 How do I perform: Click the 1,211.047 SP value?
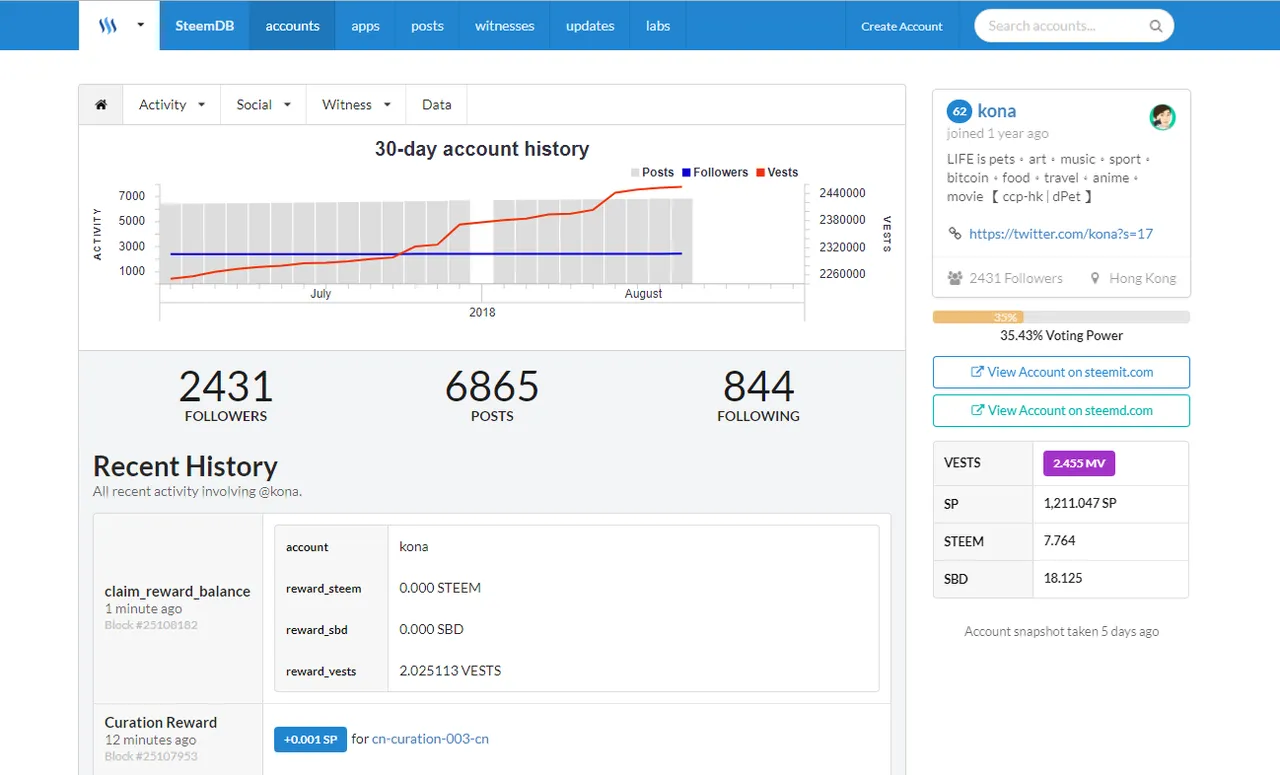[x=1080, y=503]
